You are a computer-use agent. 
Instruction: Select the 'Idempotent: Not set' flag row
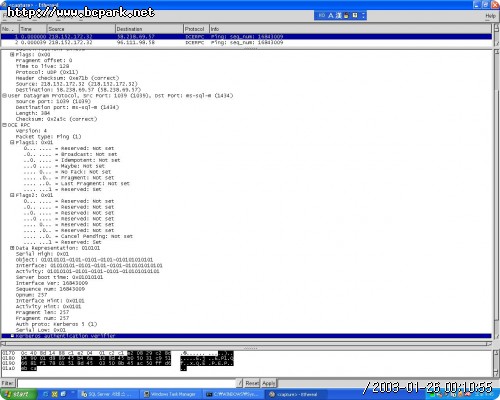tap(72, 160)
